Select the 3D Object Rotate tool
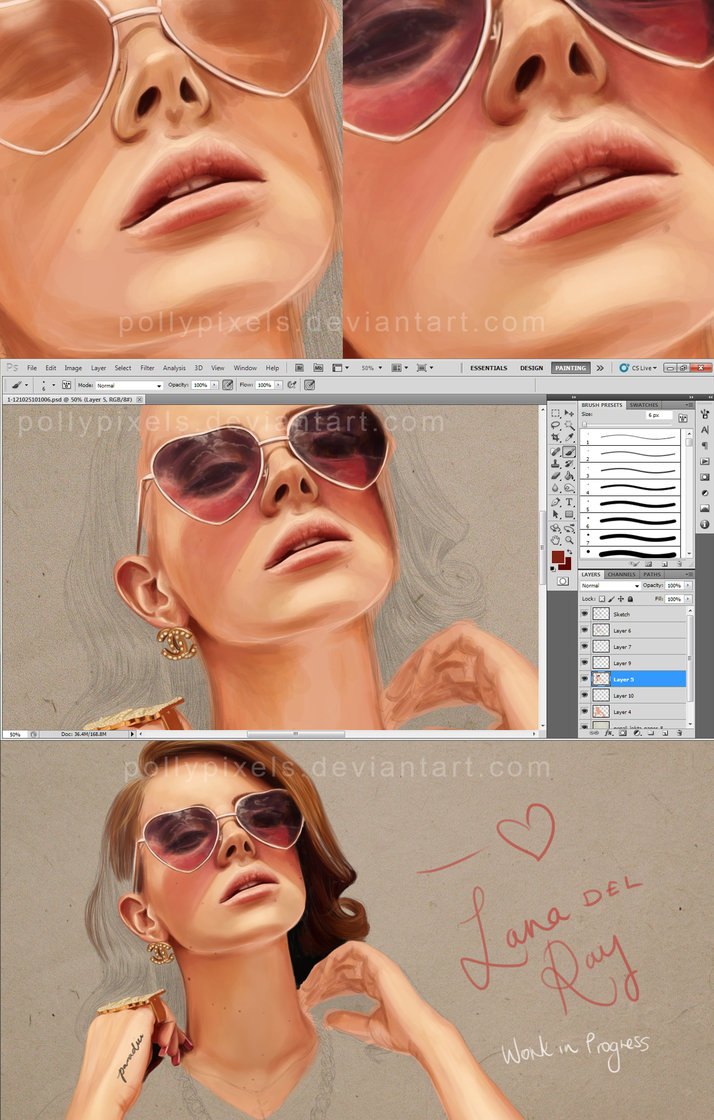The width and height of the screenshot is (714, 1120). [555, 528]
